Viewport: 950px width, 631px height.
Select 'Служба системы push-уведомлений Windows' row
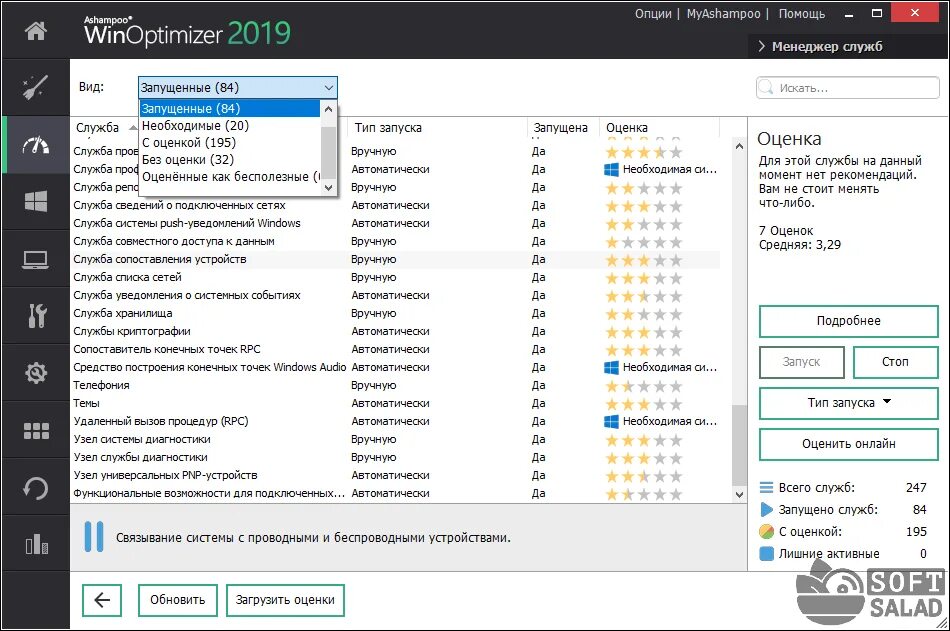coord(396,224)
